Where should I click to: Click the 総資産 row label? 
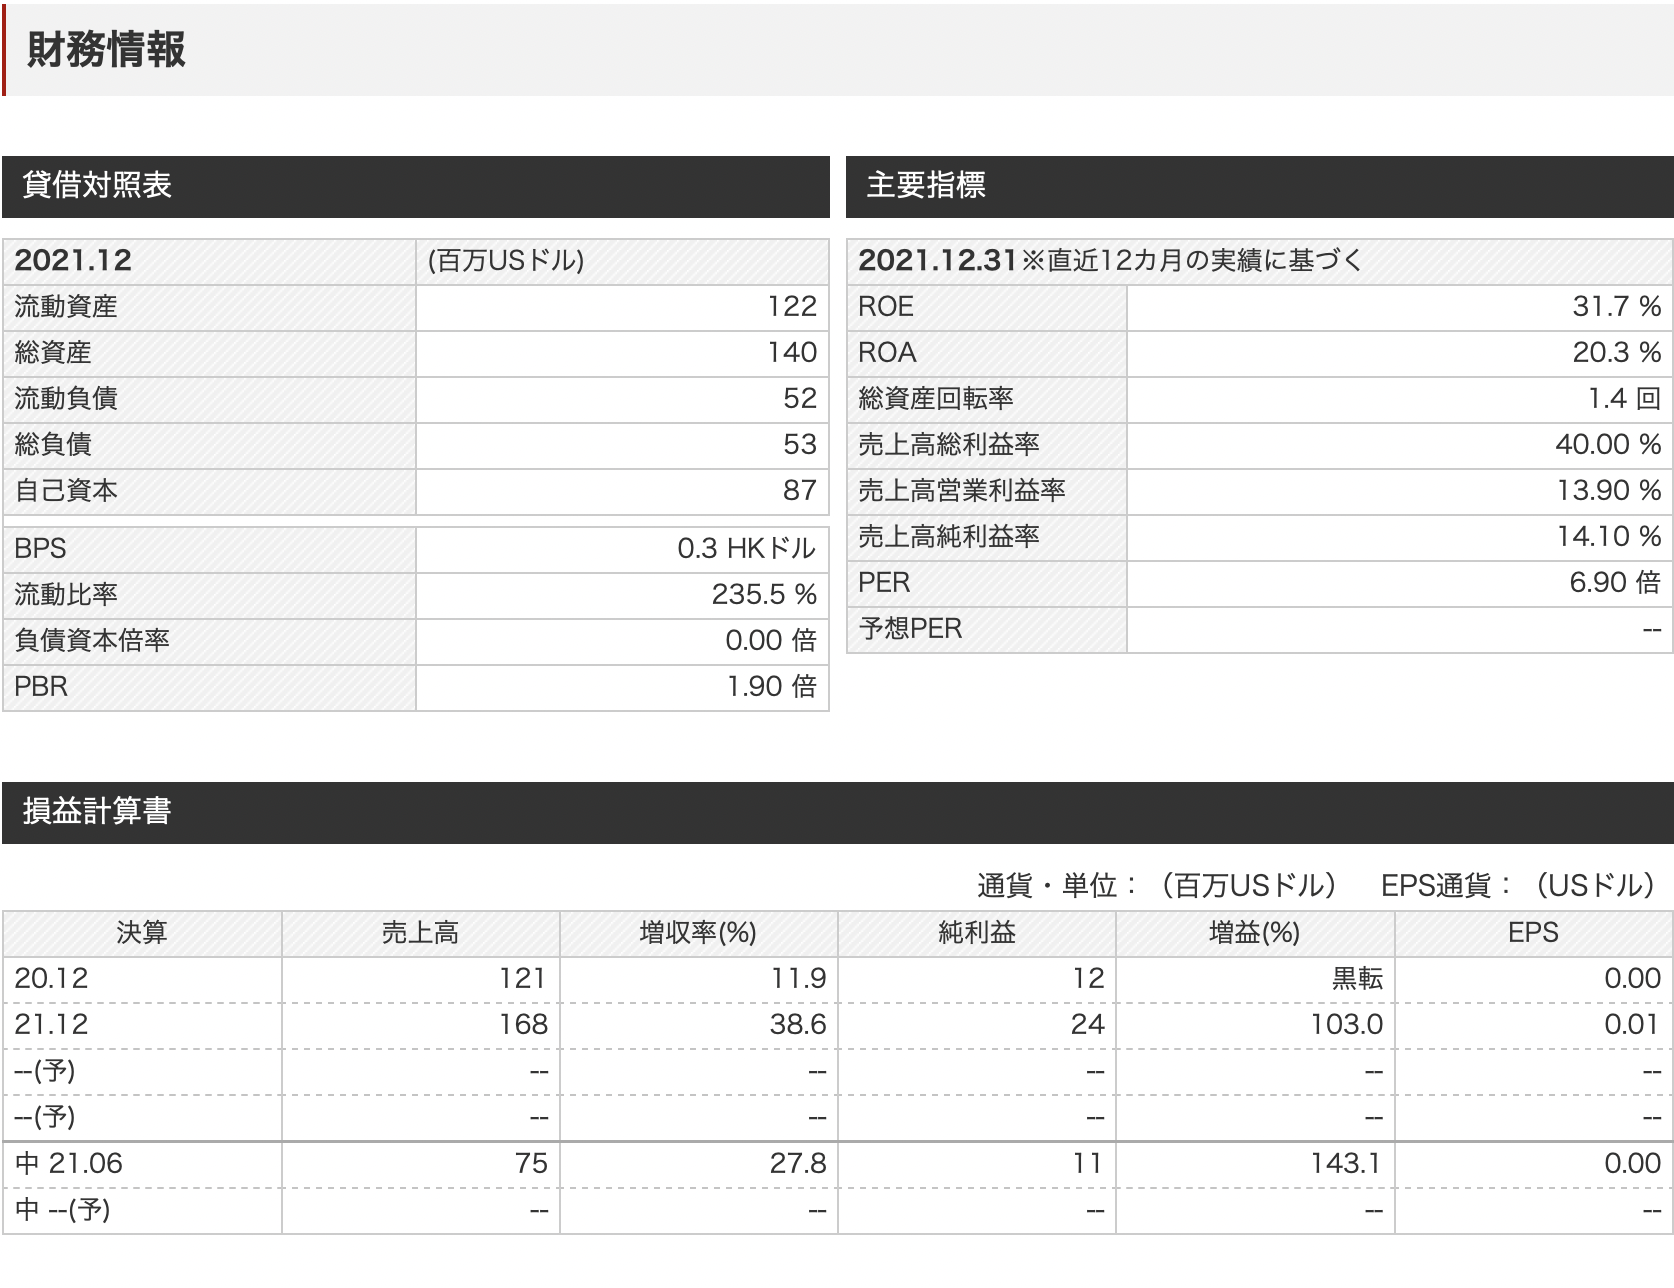209,353
